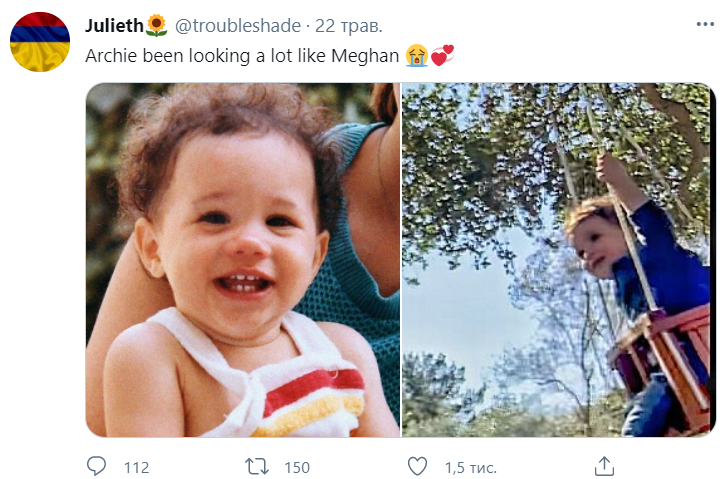Click the 22 трав. timestamp
Image resolution: width=725 pixels, height=479 pixels.
[x=349, y=26]
